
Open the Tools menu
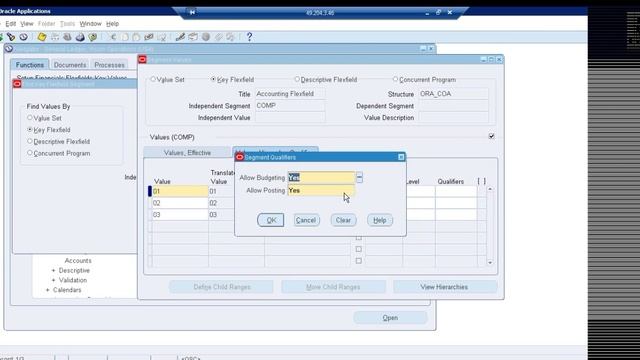67,24
